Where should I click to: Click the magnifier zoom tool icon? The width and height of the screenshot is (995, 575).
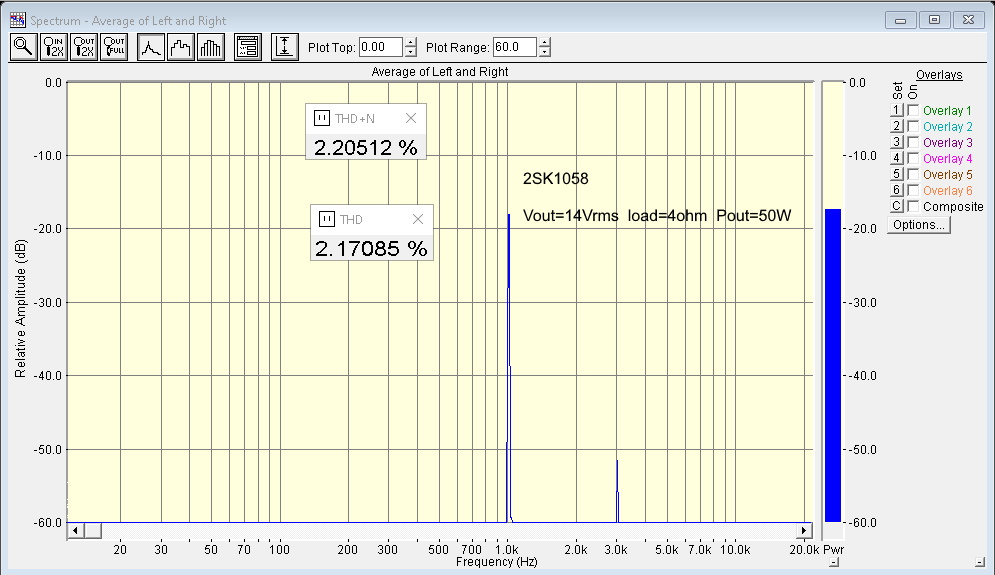point(23,47)
